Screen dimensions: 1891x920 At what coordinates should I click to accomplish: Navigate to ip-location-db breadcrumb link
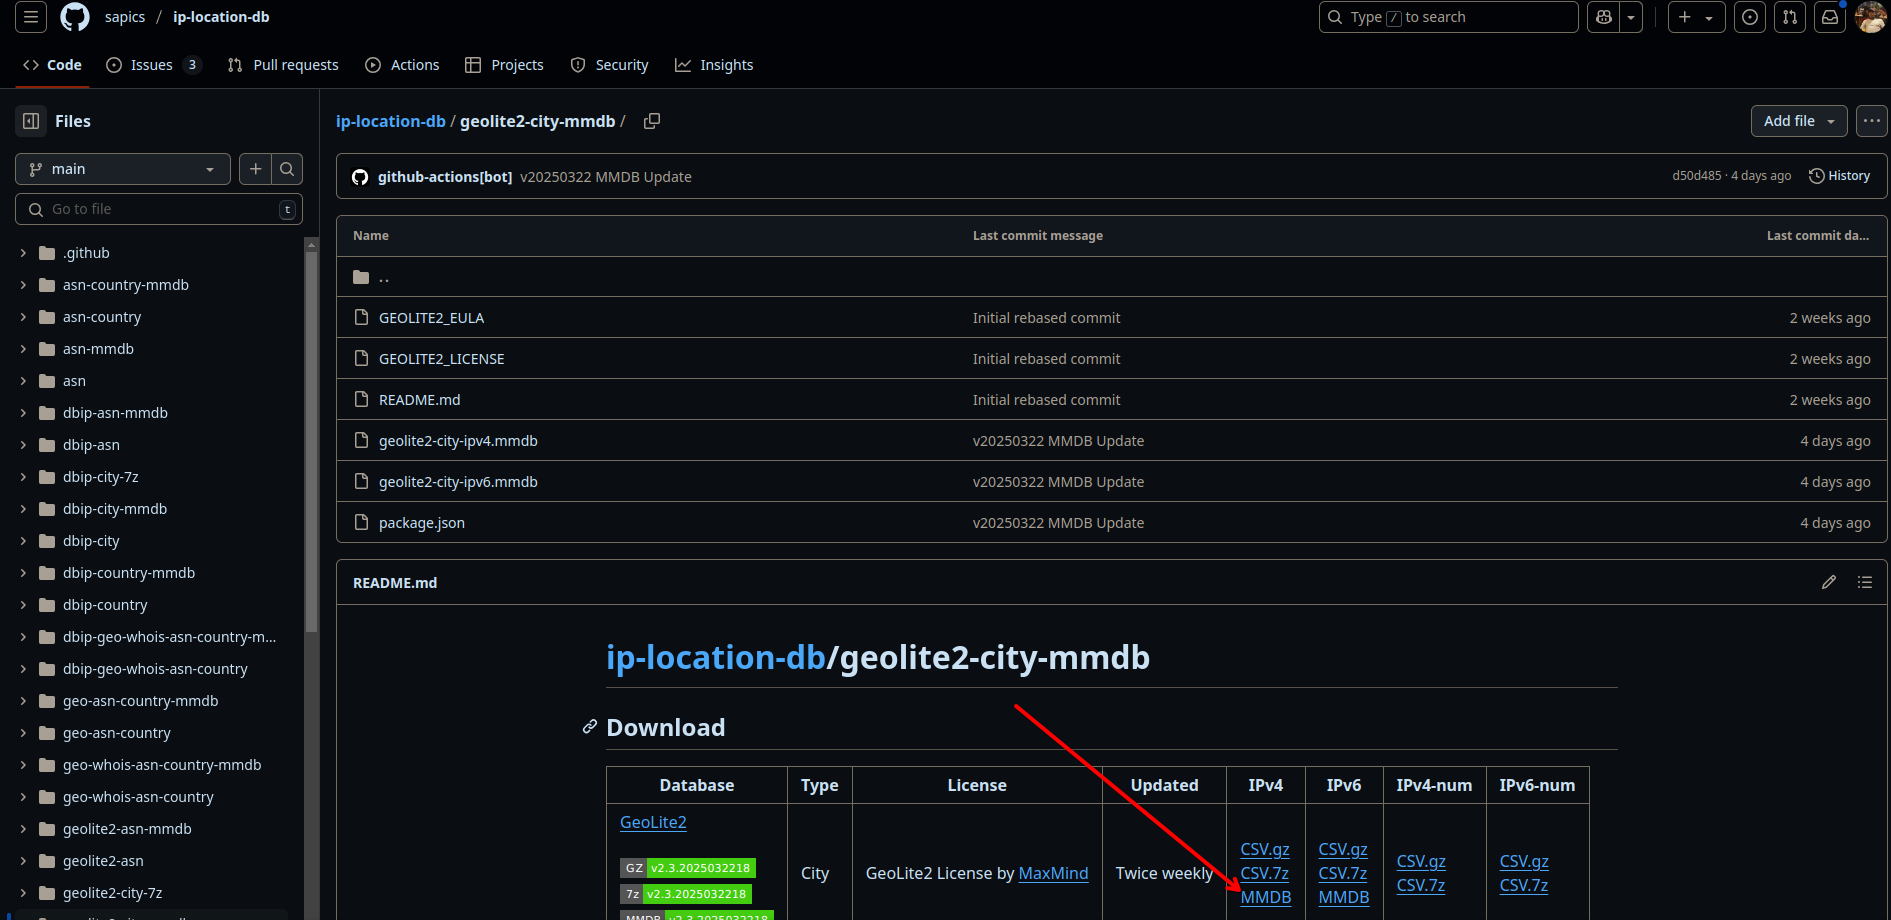(x=391, y=121)
